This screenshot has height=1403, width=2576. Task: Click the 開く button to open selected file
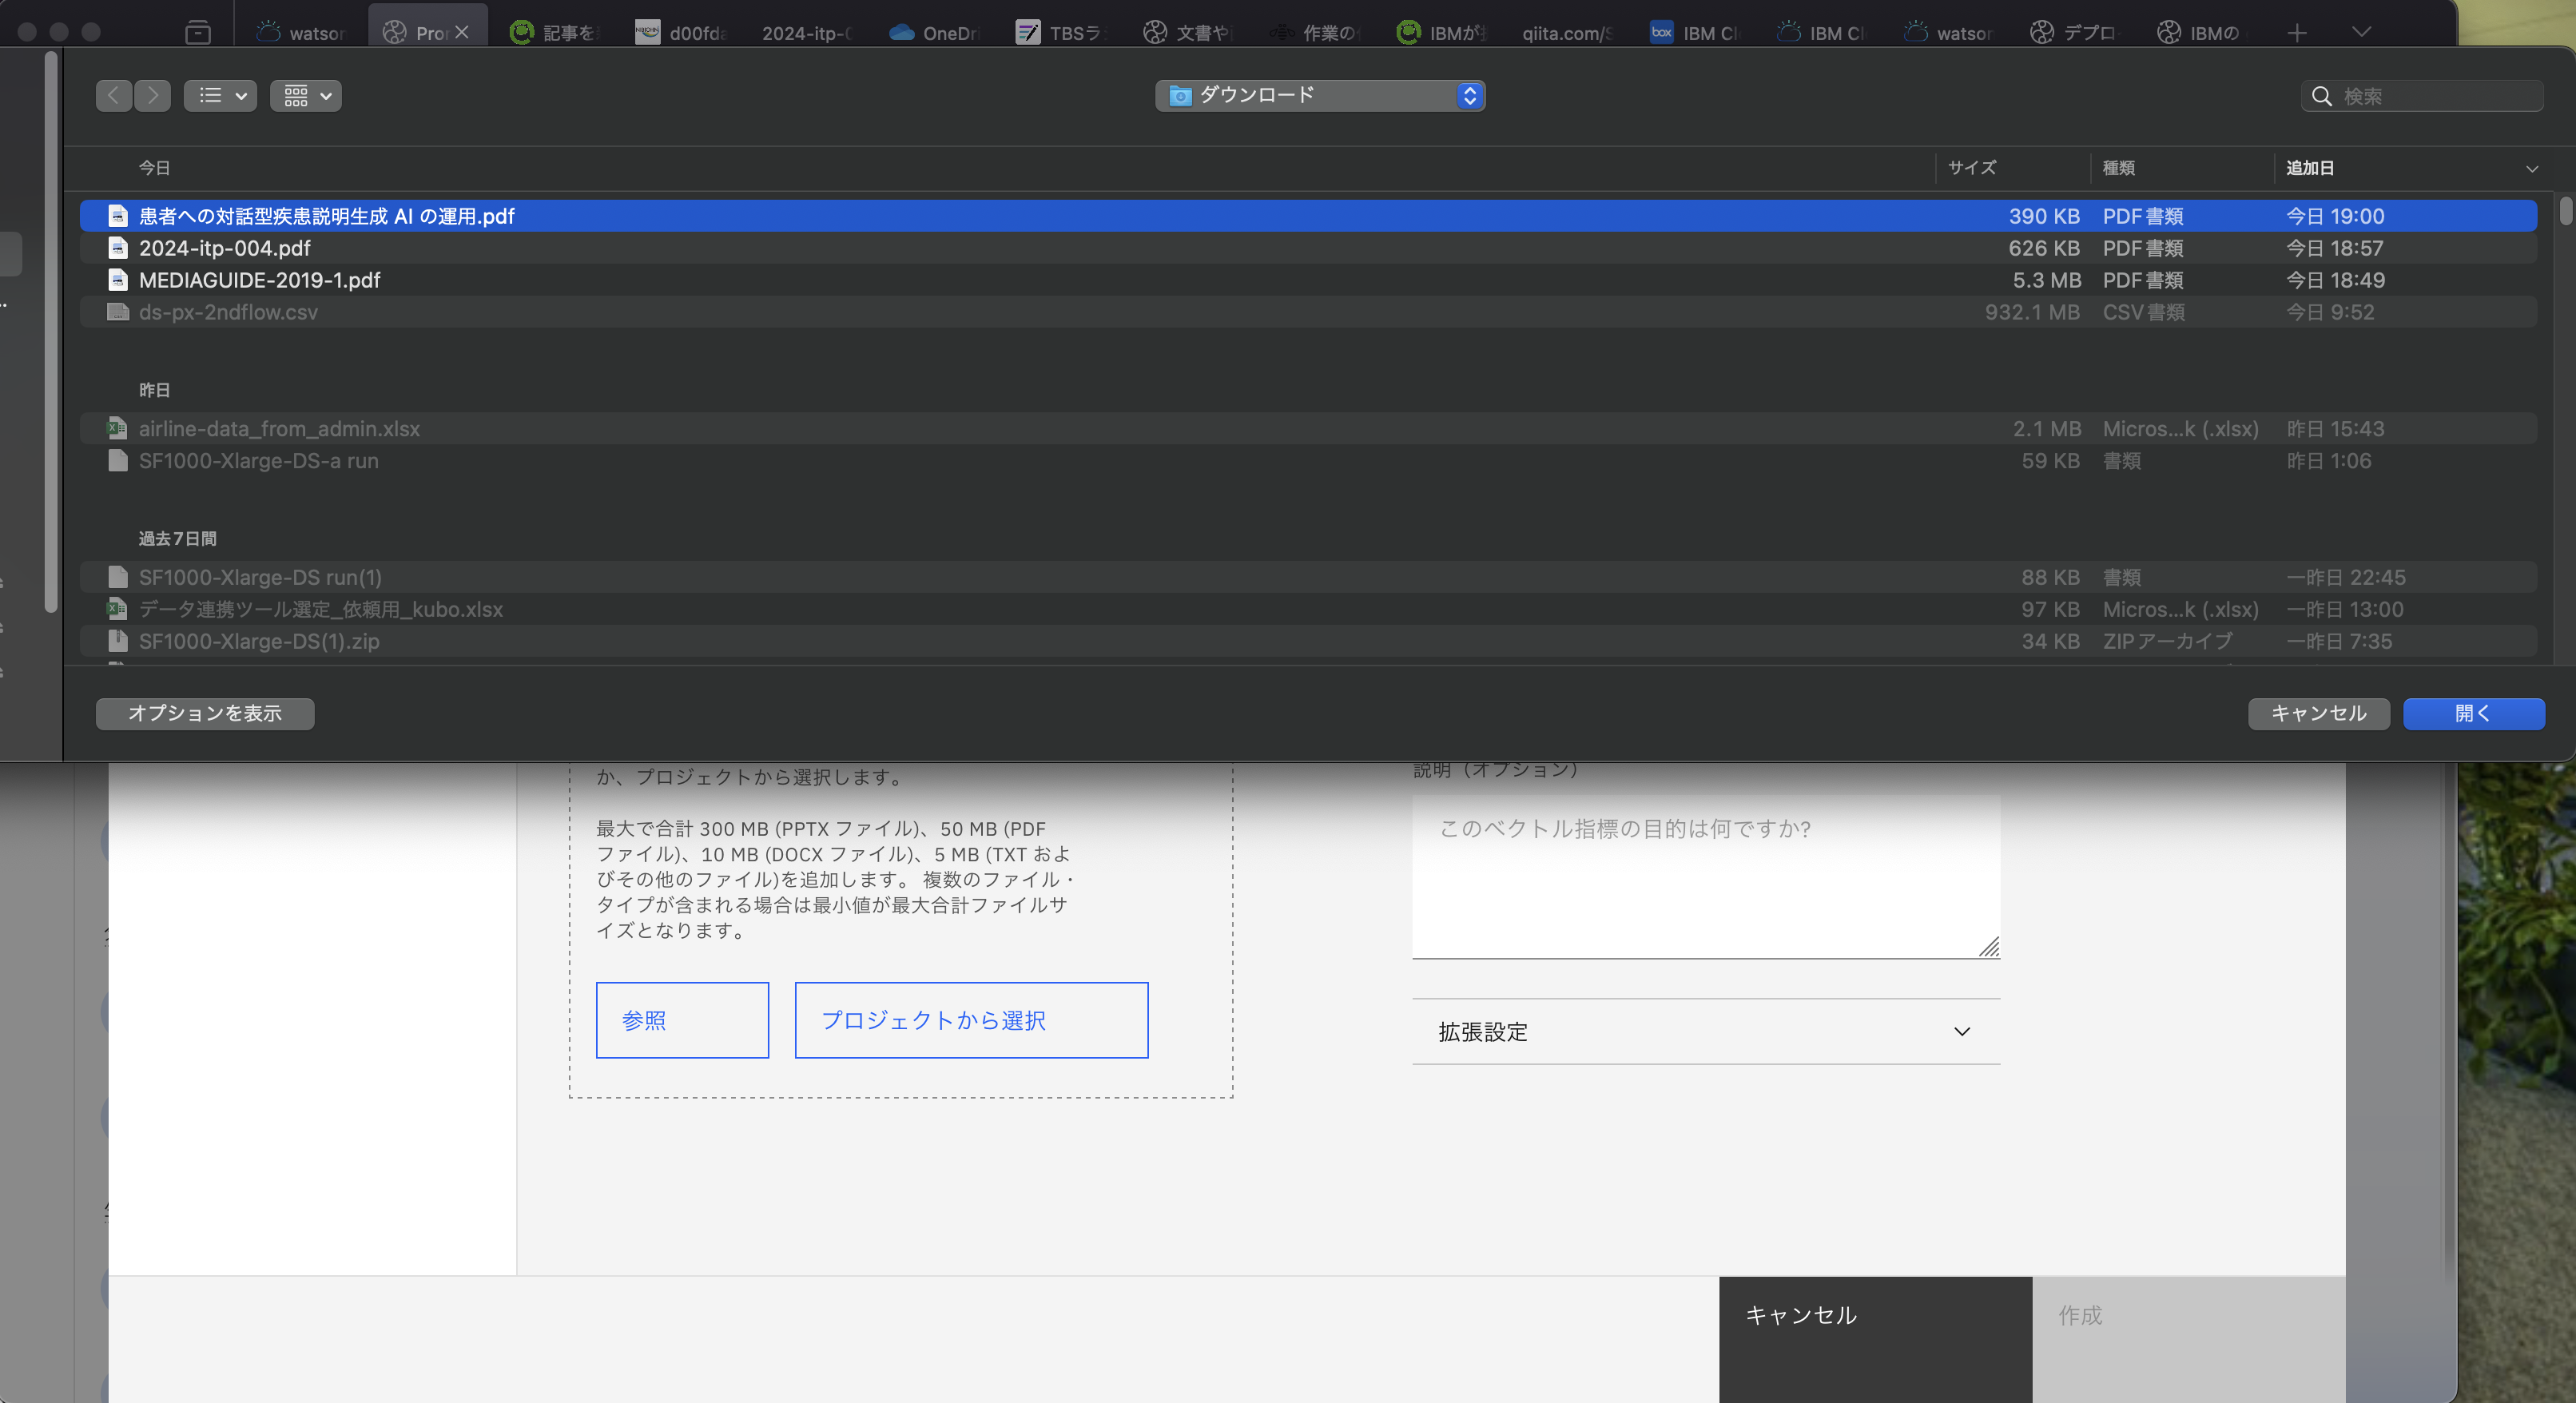(2472, 713)
